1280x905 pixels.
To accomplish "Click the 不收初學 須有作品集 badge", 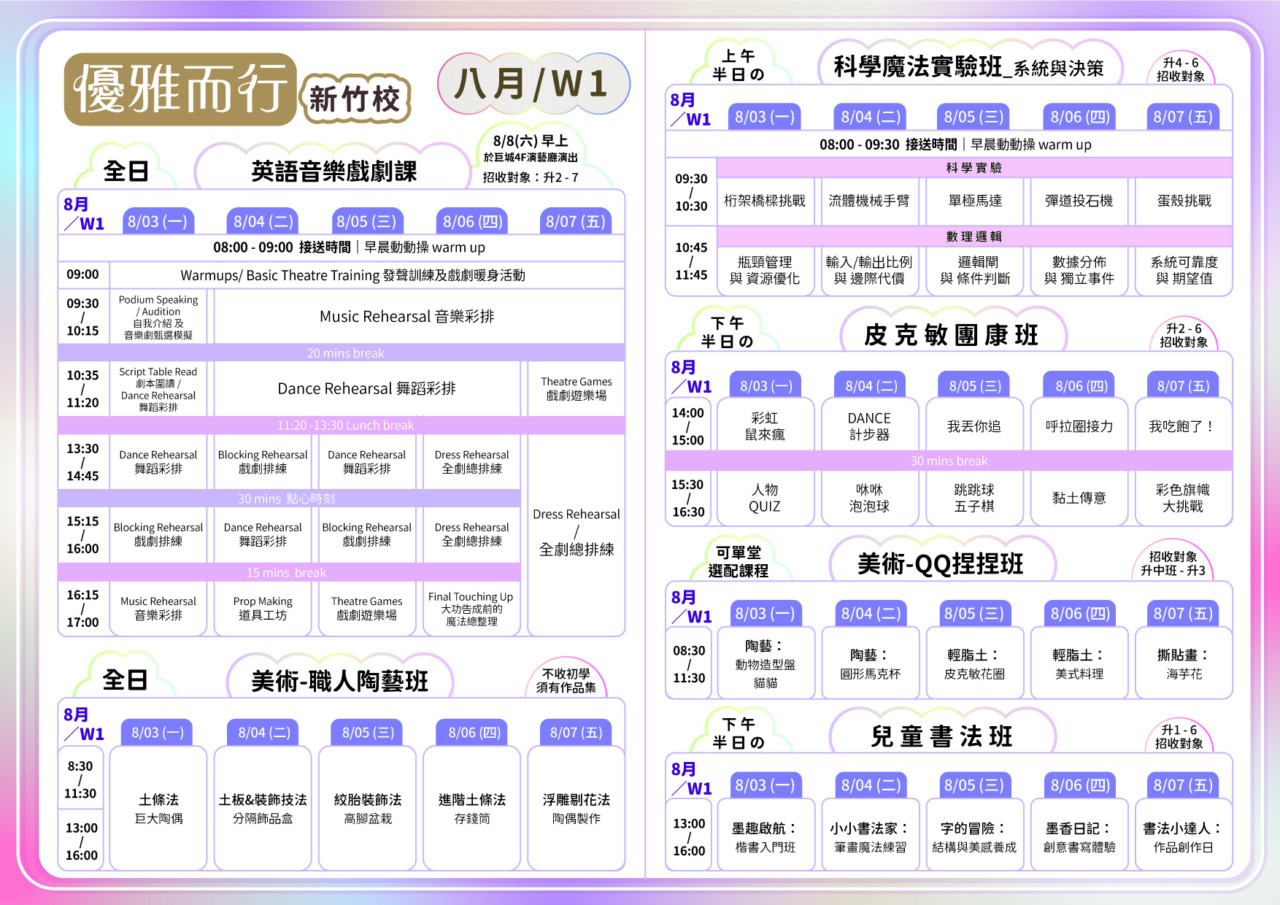I will pos(567,681).
